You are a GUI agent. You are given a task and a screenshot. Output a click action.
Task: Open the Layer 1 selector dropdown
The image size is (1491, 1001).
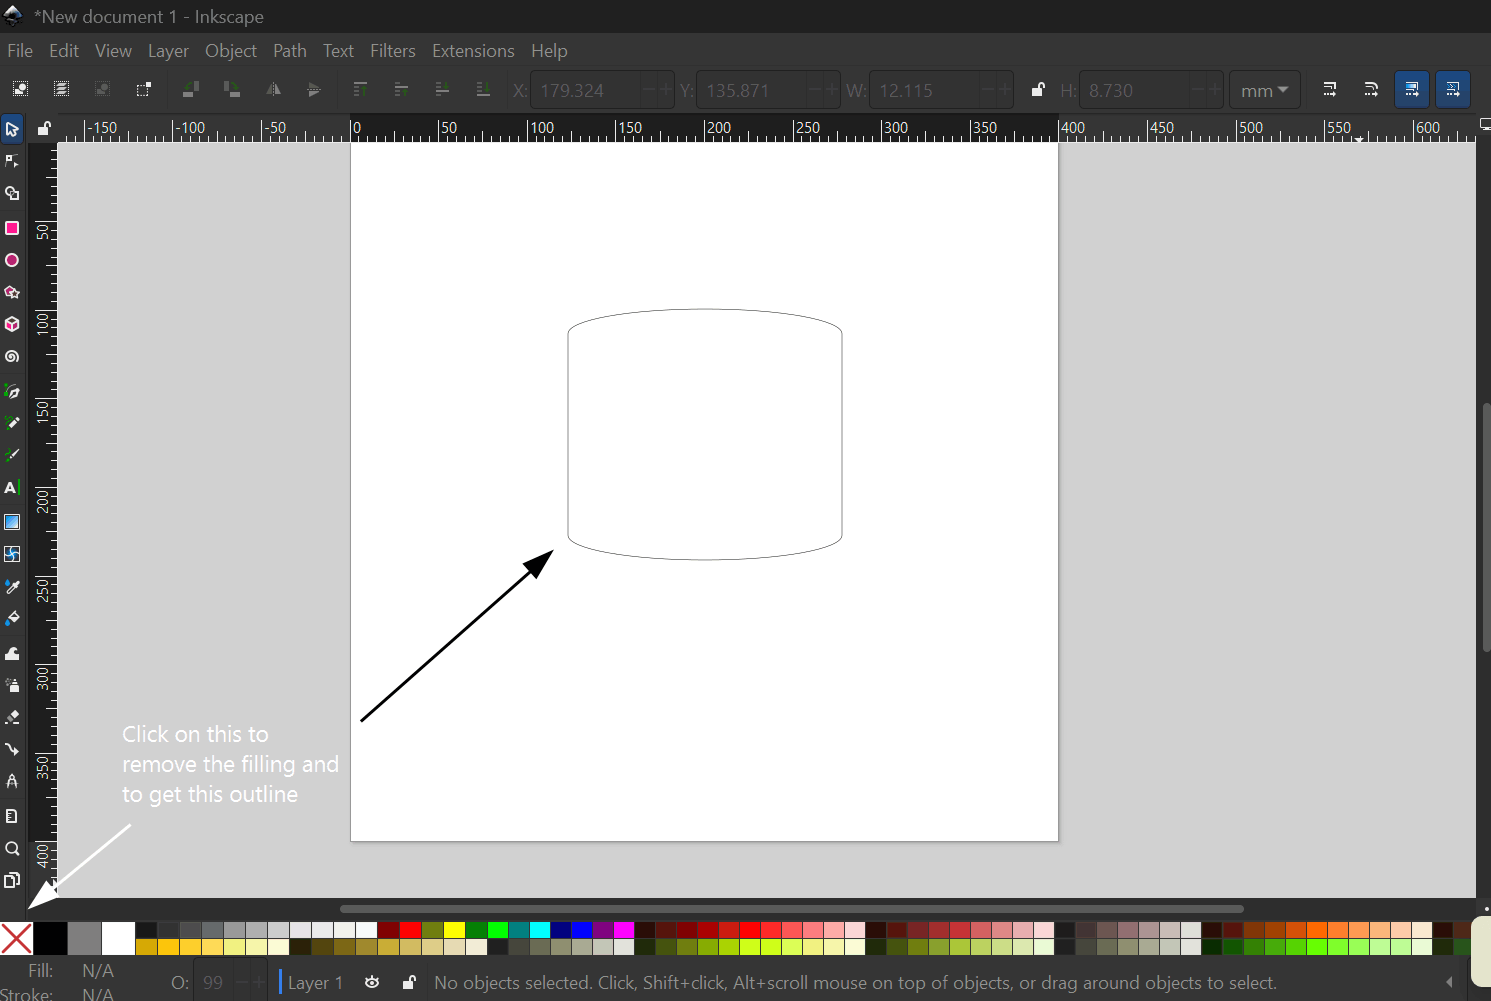315,983
